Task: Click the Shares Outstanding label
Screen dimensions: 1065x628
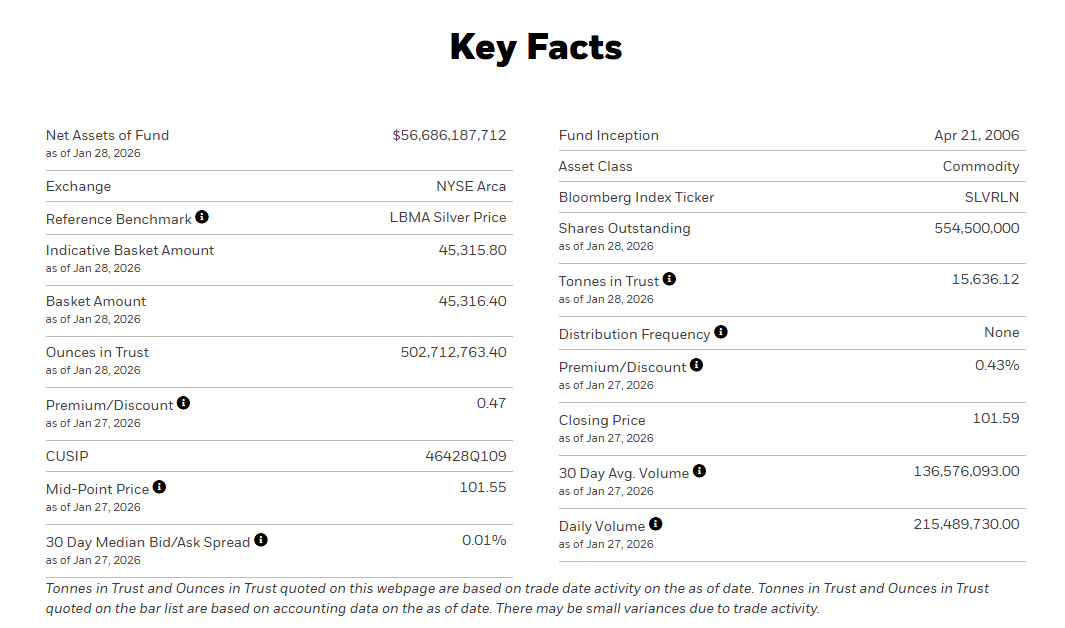Action: pos(624,228)
